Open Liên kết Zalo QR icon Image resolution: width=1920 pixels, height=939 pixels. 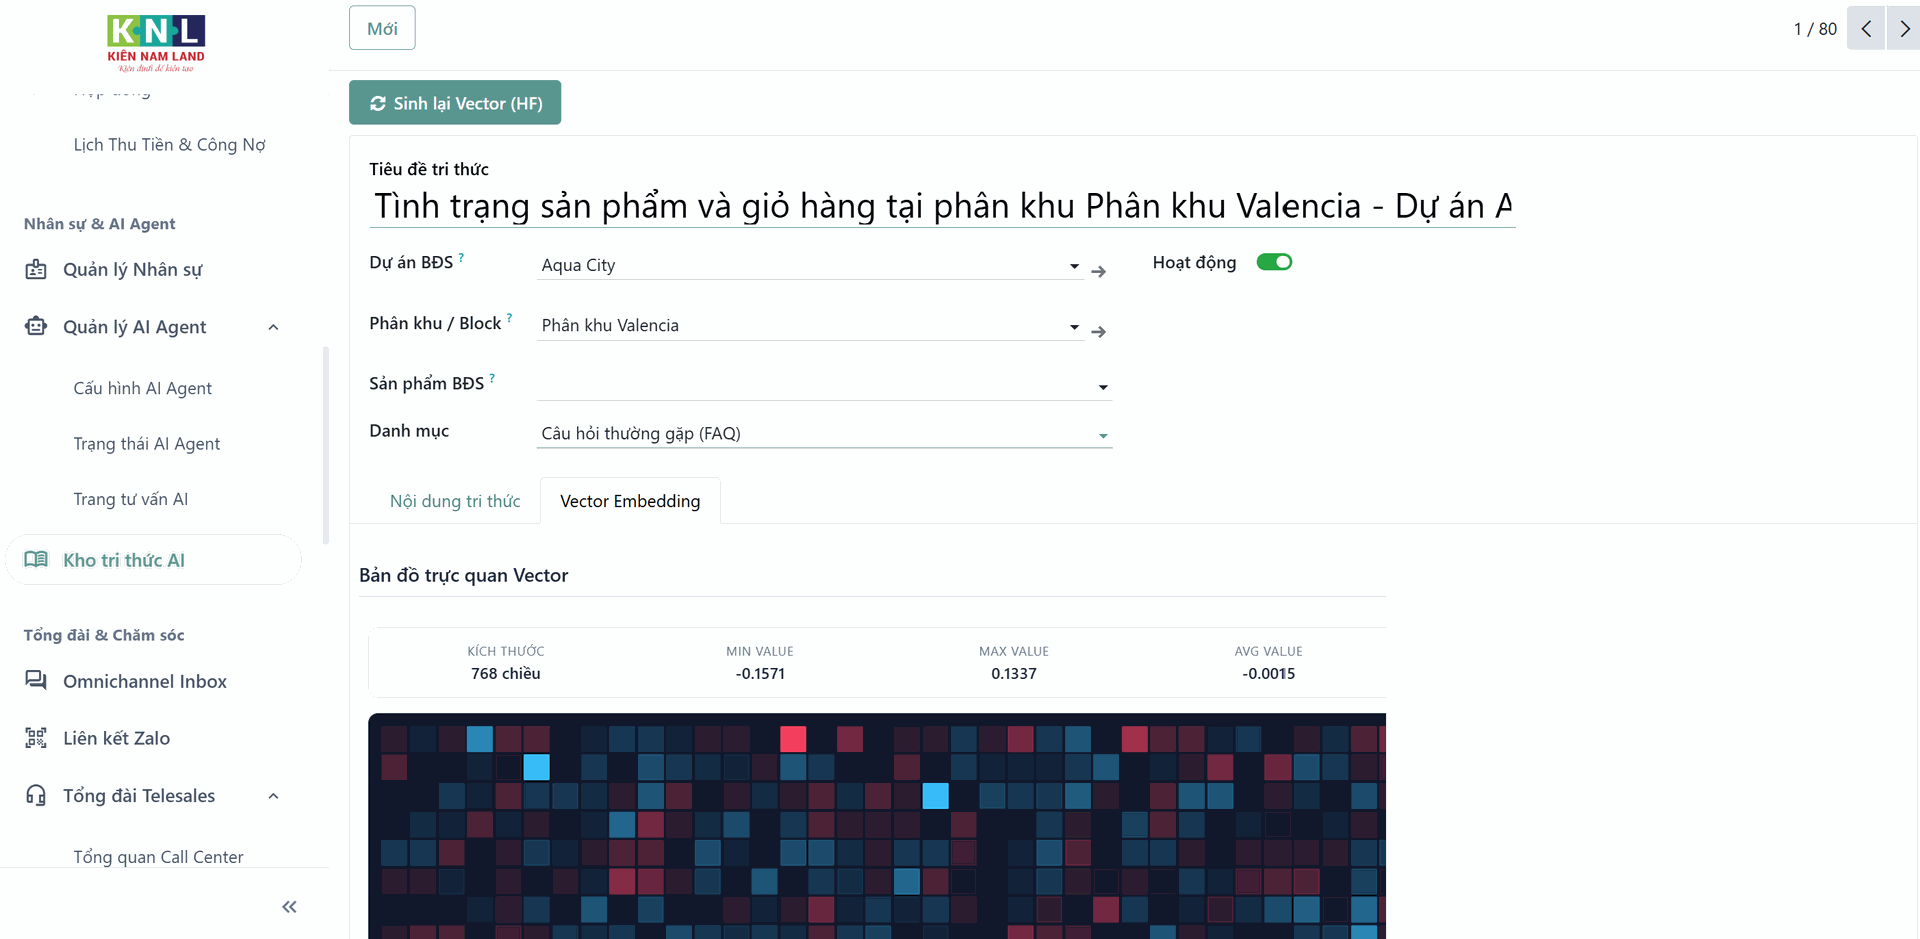36,738
